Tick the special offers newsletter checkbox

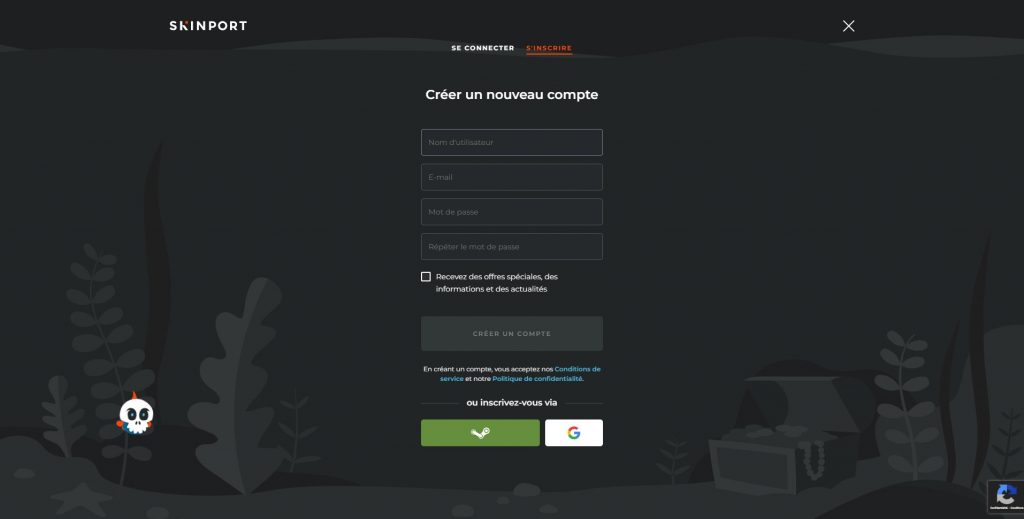point(426,277)
